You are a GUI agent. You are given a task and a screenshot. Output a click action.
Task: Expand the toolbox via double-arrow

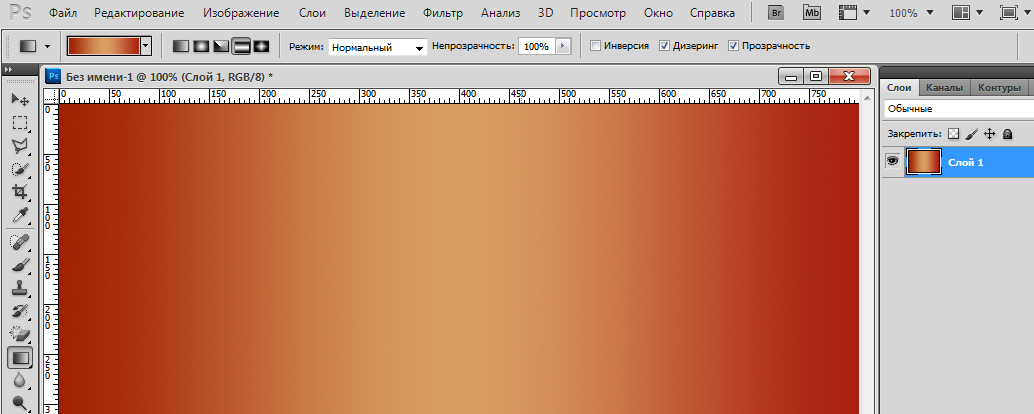pyautogui.click(x=8, y=70)
